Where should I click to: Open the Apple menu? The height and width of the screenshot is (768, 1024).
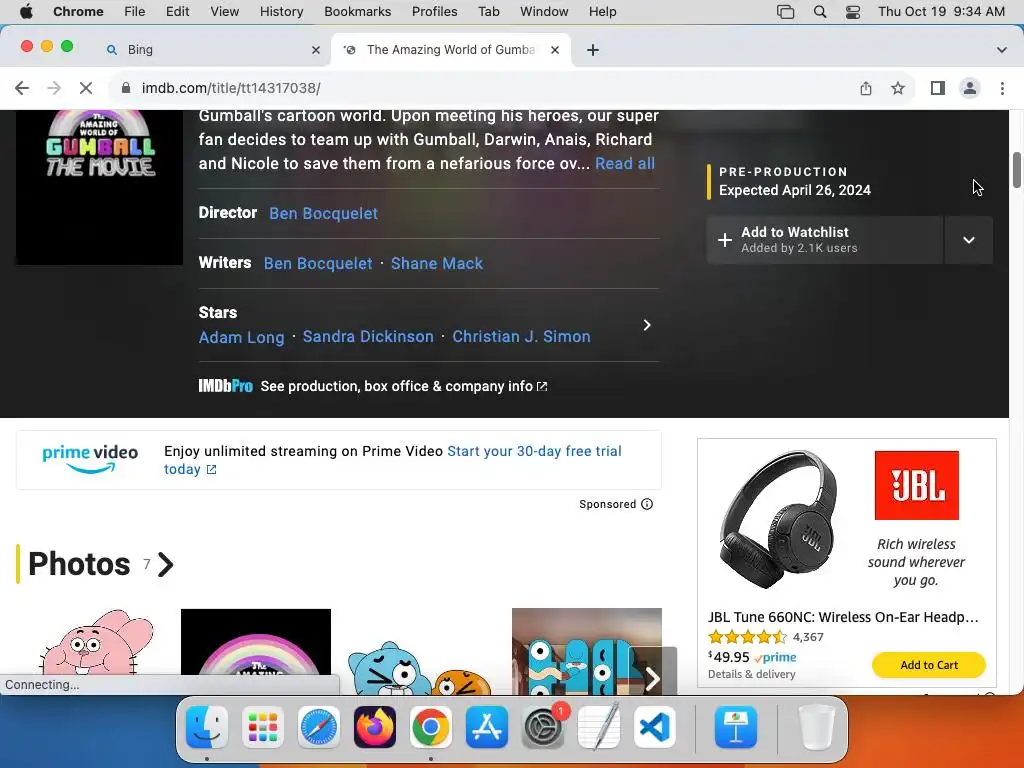(26, 12)
